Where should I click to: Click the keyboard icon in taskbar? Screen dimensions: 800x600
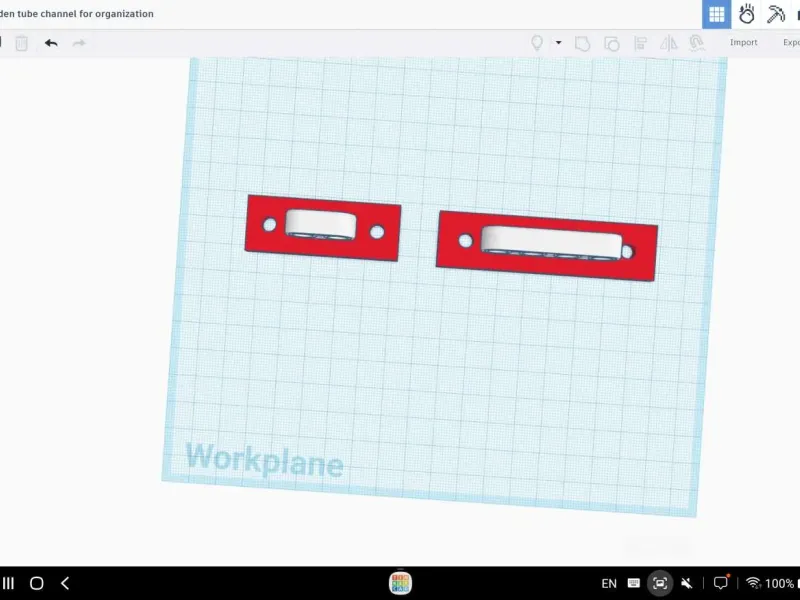tap(634, 583)
